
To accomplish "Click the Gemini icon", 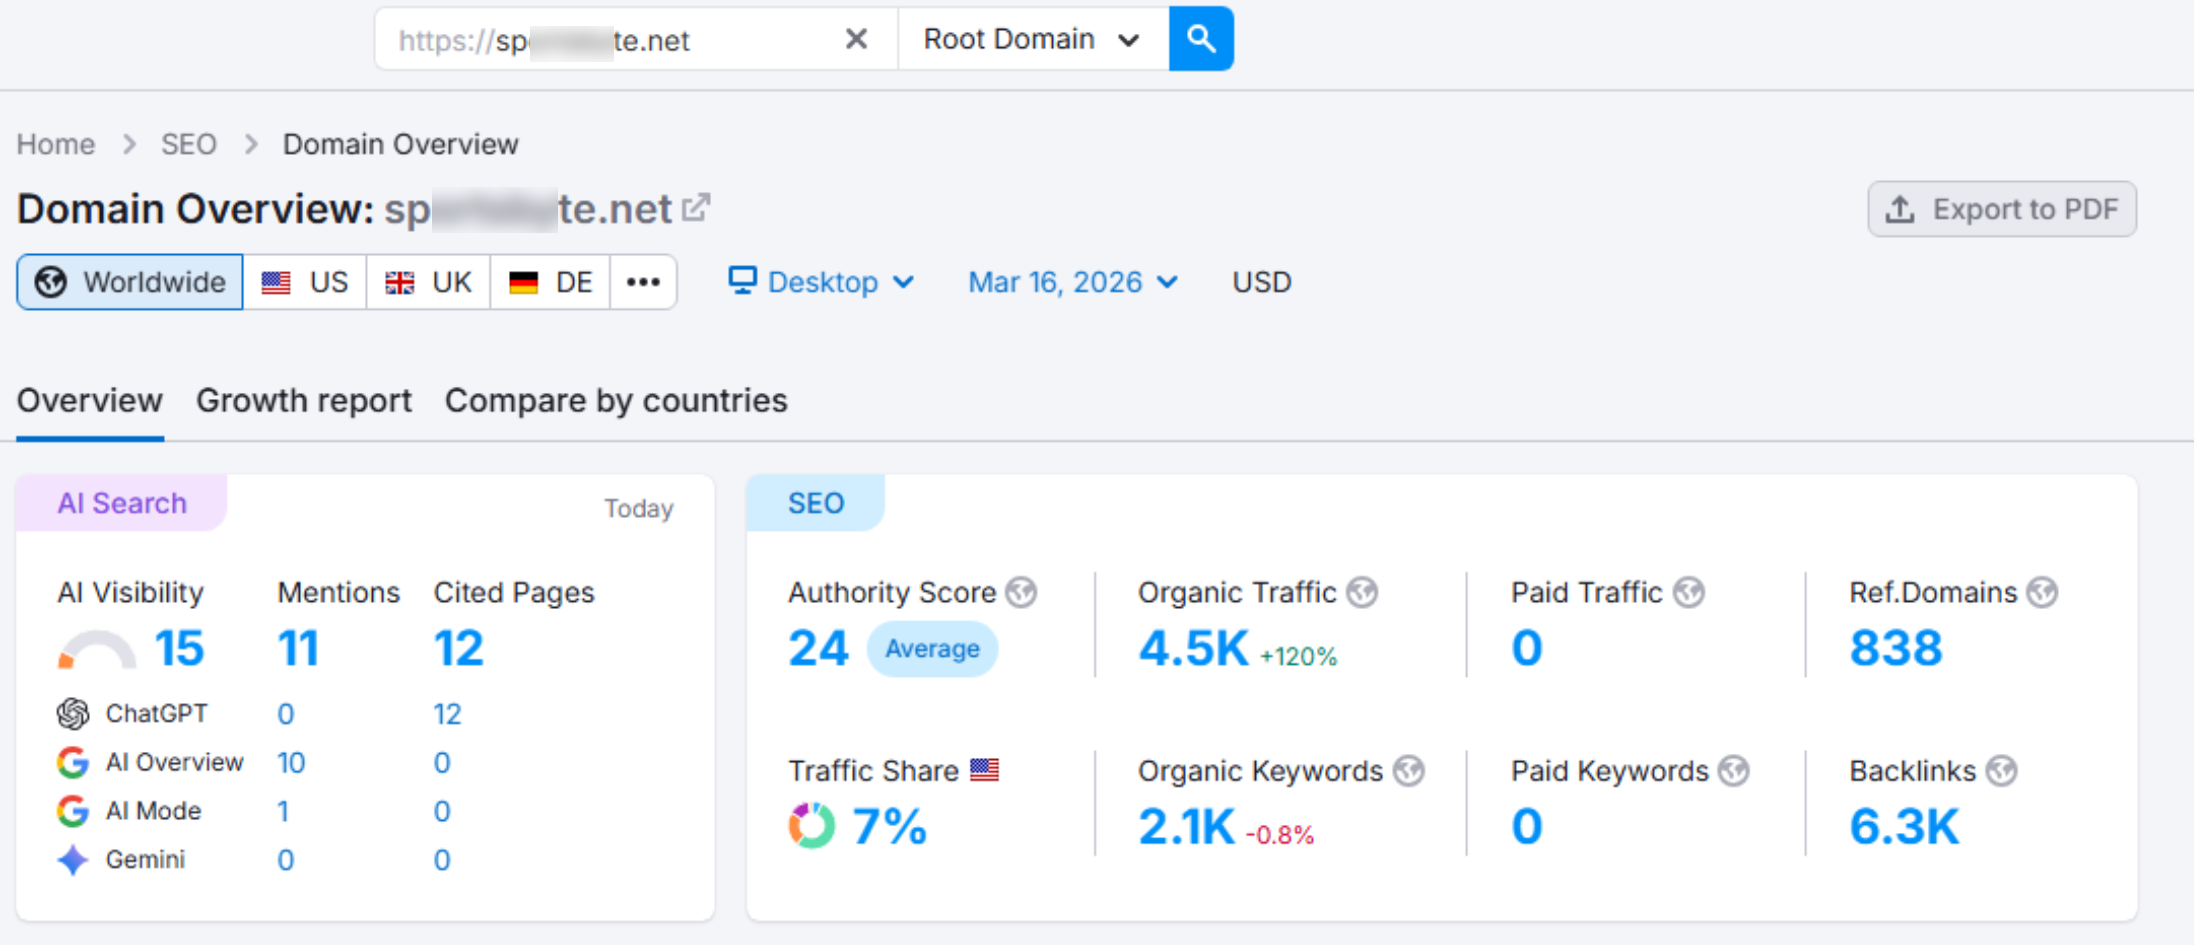I will pyautogui.click(x=71, y=860).
